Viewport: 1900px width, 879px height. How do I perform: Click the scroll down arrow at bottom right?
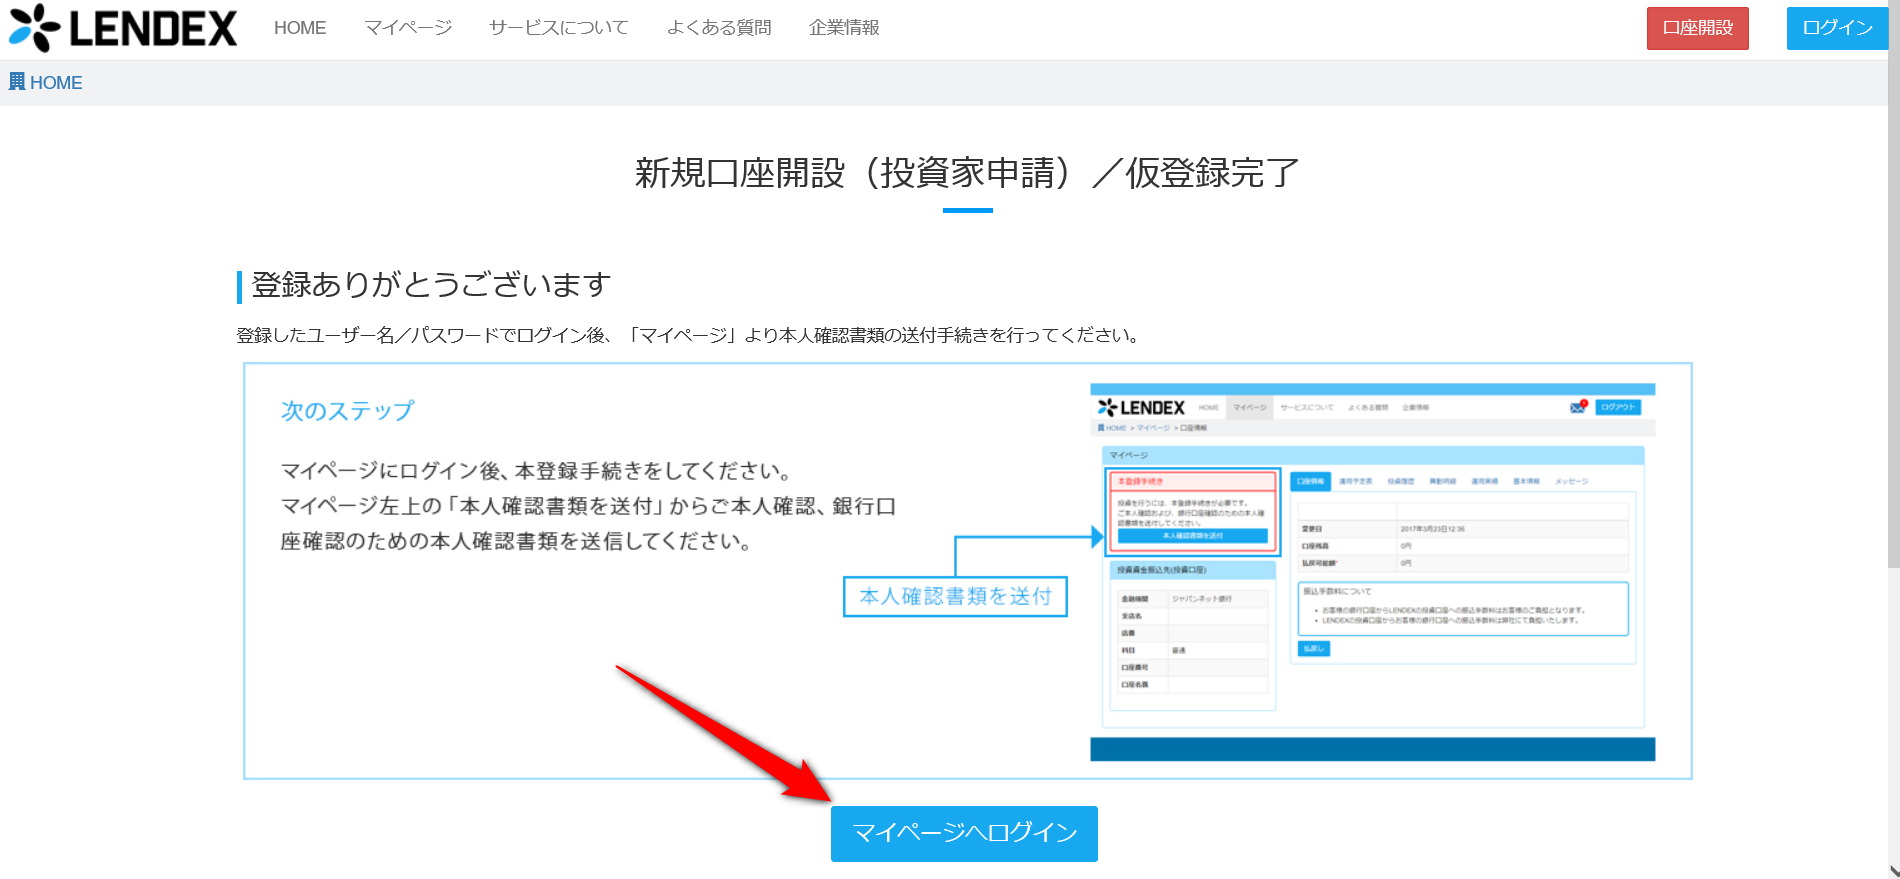[1893, 870]
